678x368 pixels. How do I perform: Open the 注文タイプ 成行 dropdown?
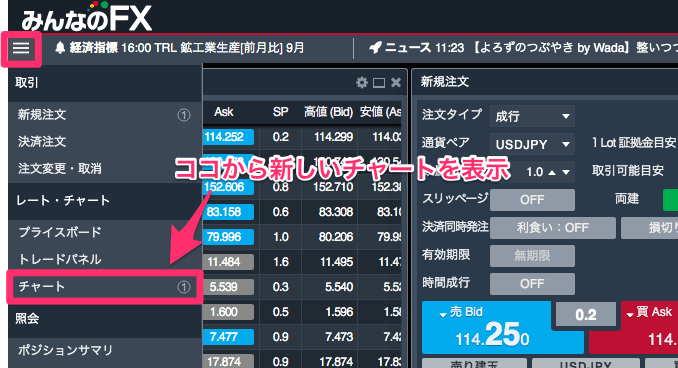coord(532,116)
